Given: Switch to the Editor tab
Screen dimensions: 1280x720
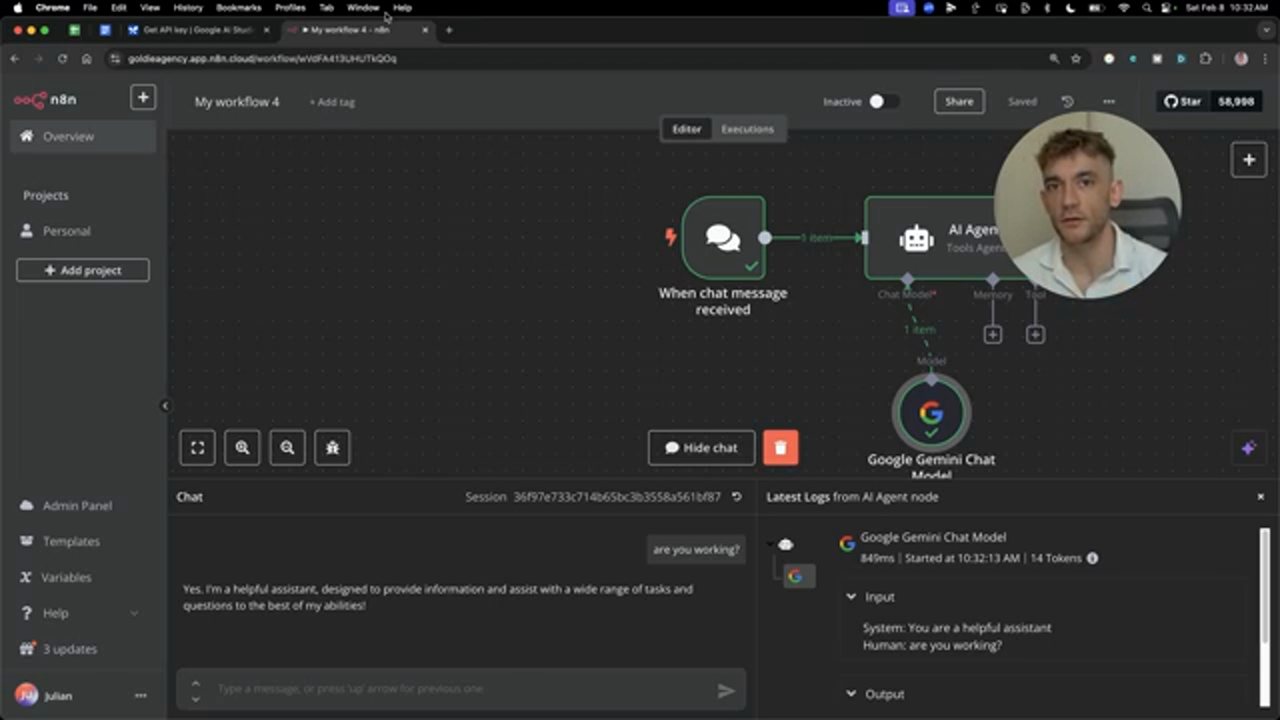Looking at the screenshot, I should point(687,129).
